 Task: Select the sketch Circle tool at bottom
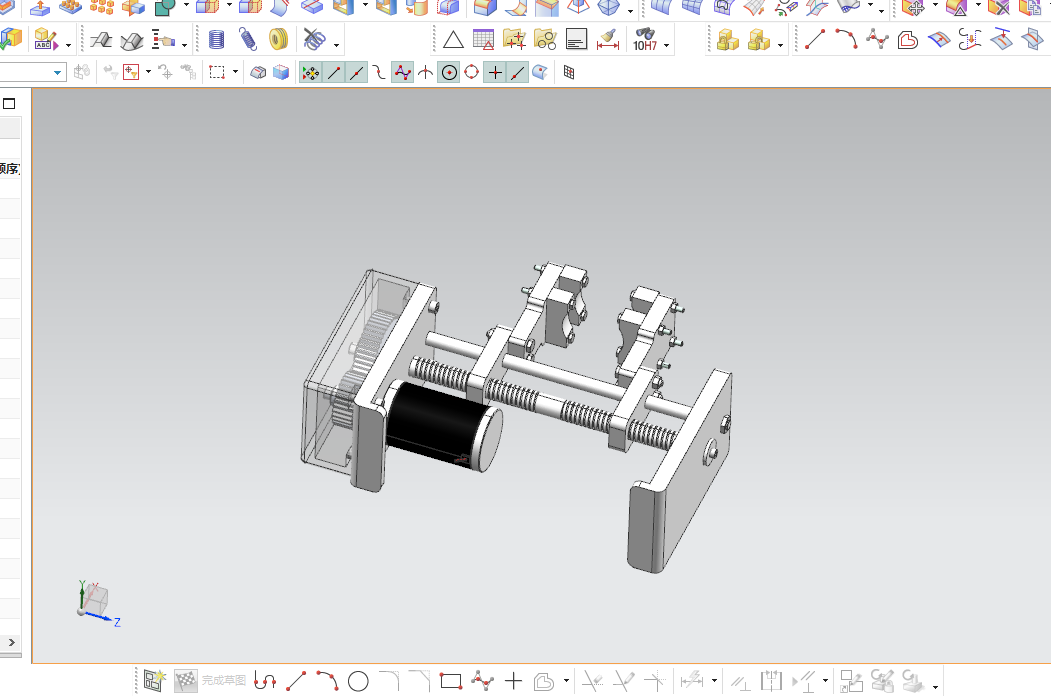(358, 682)
